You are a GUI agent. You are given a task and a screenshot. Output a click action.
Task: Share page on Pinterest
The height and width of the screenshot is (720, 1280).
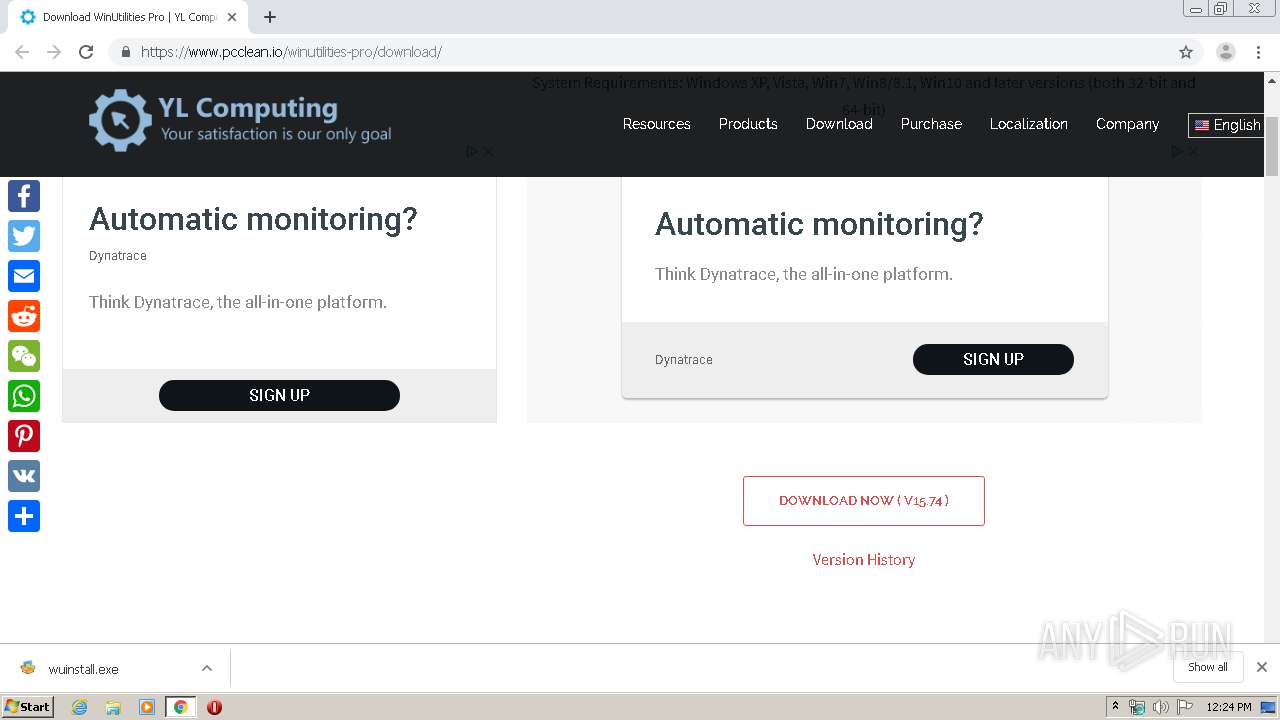coord(24,436)
